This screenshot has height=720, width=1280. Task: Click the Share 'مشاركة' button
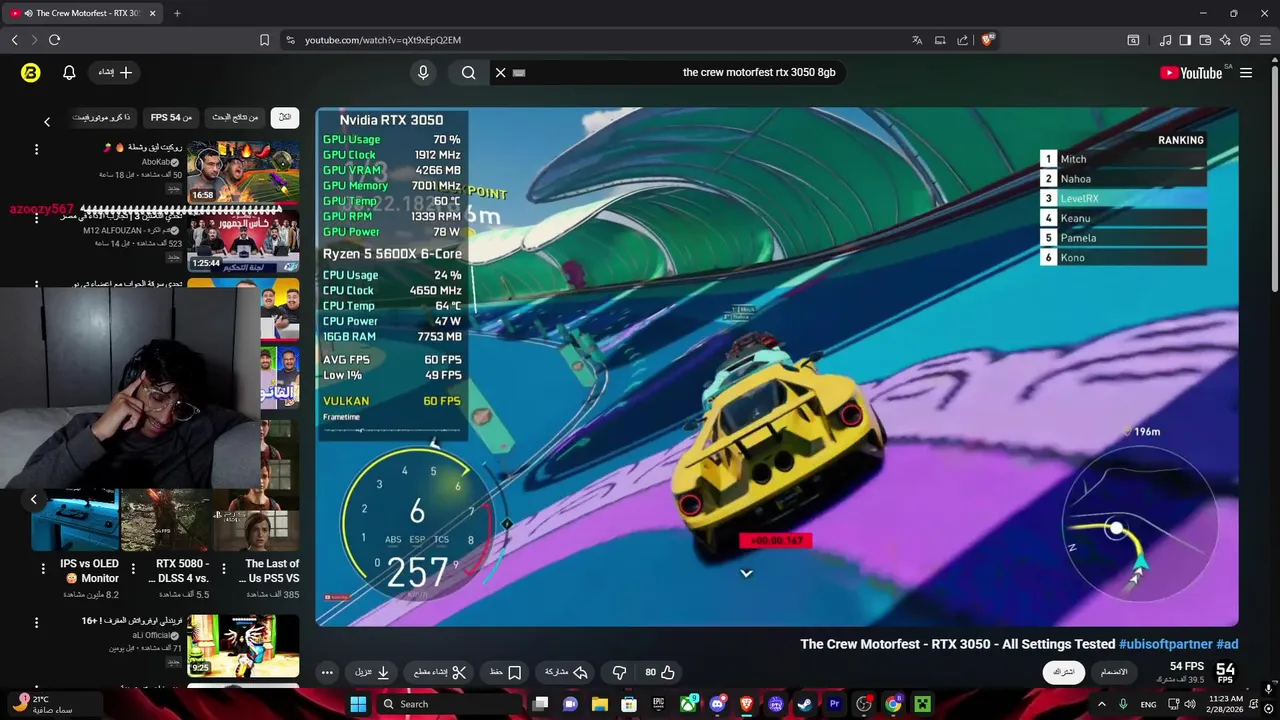coord(566,672)
